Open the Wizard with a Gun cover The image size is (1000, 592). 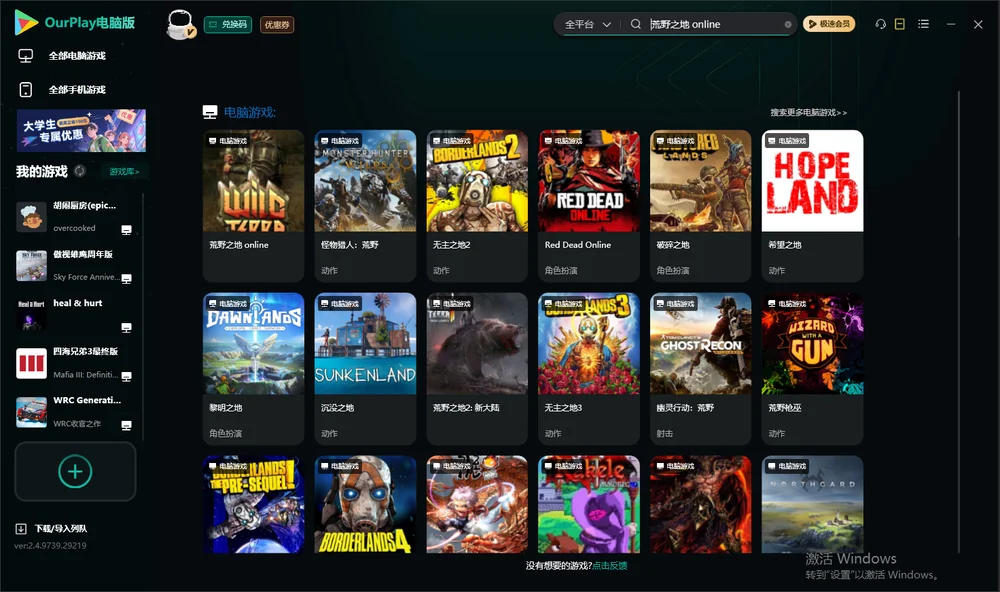point(812,343)
